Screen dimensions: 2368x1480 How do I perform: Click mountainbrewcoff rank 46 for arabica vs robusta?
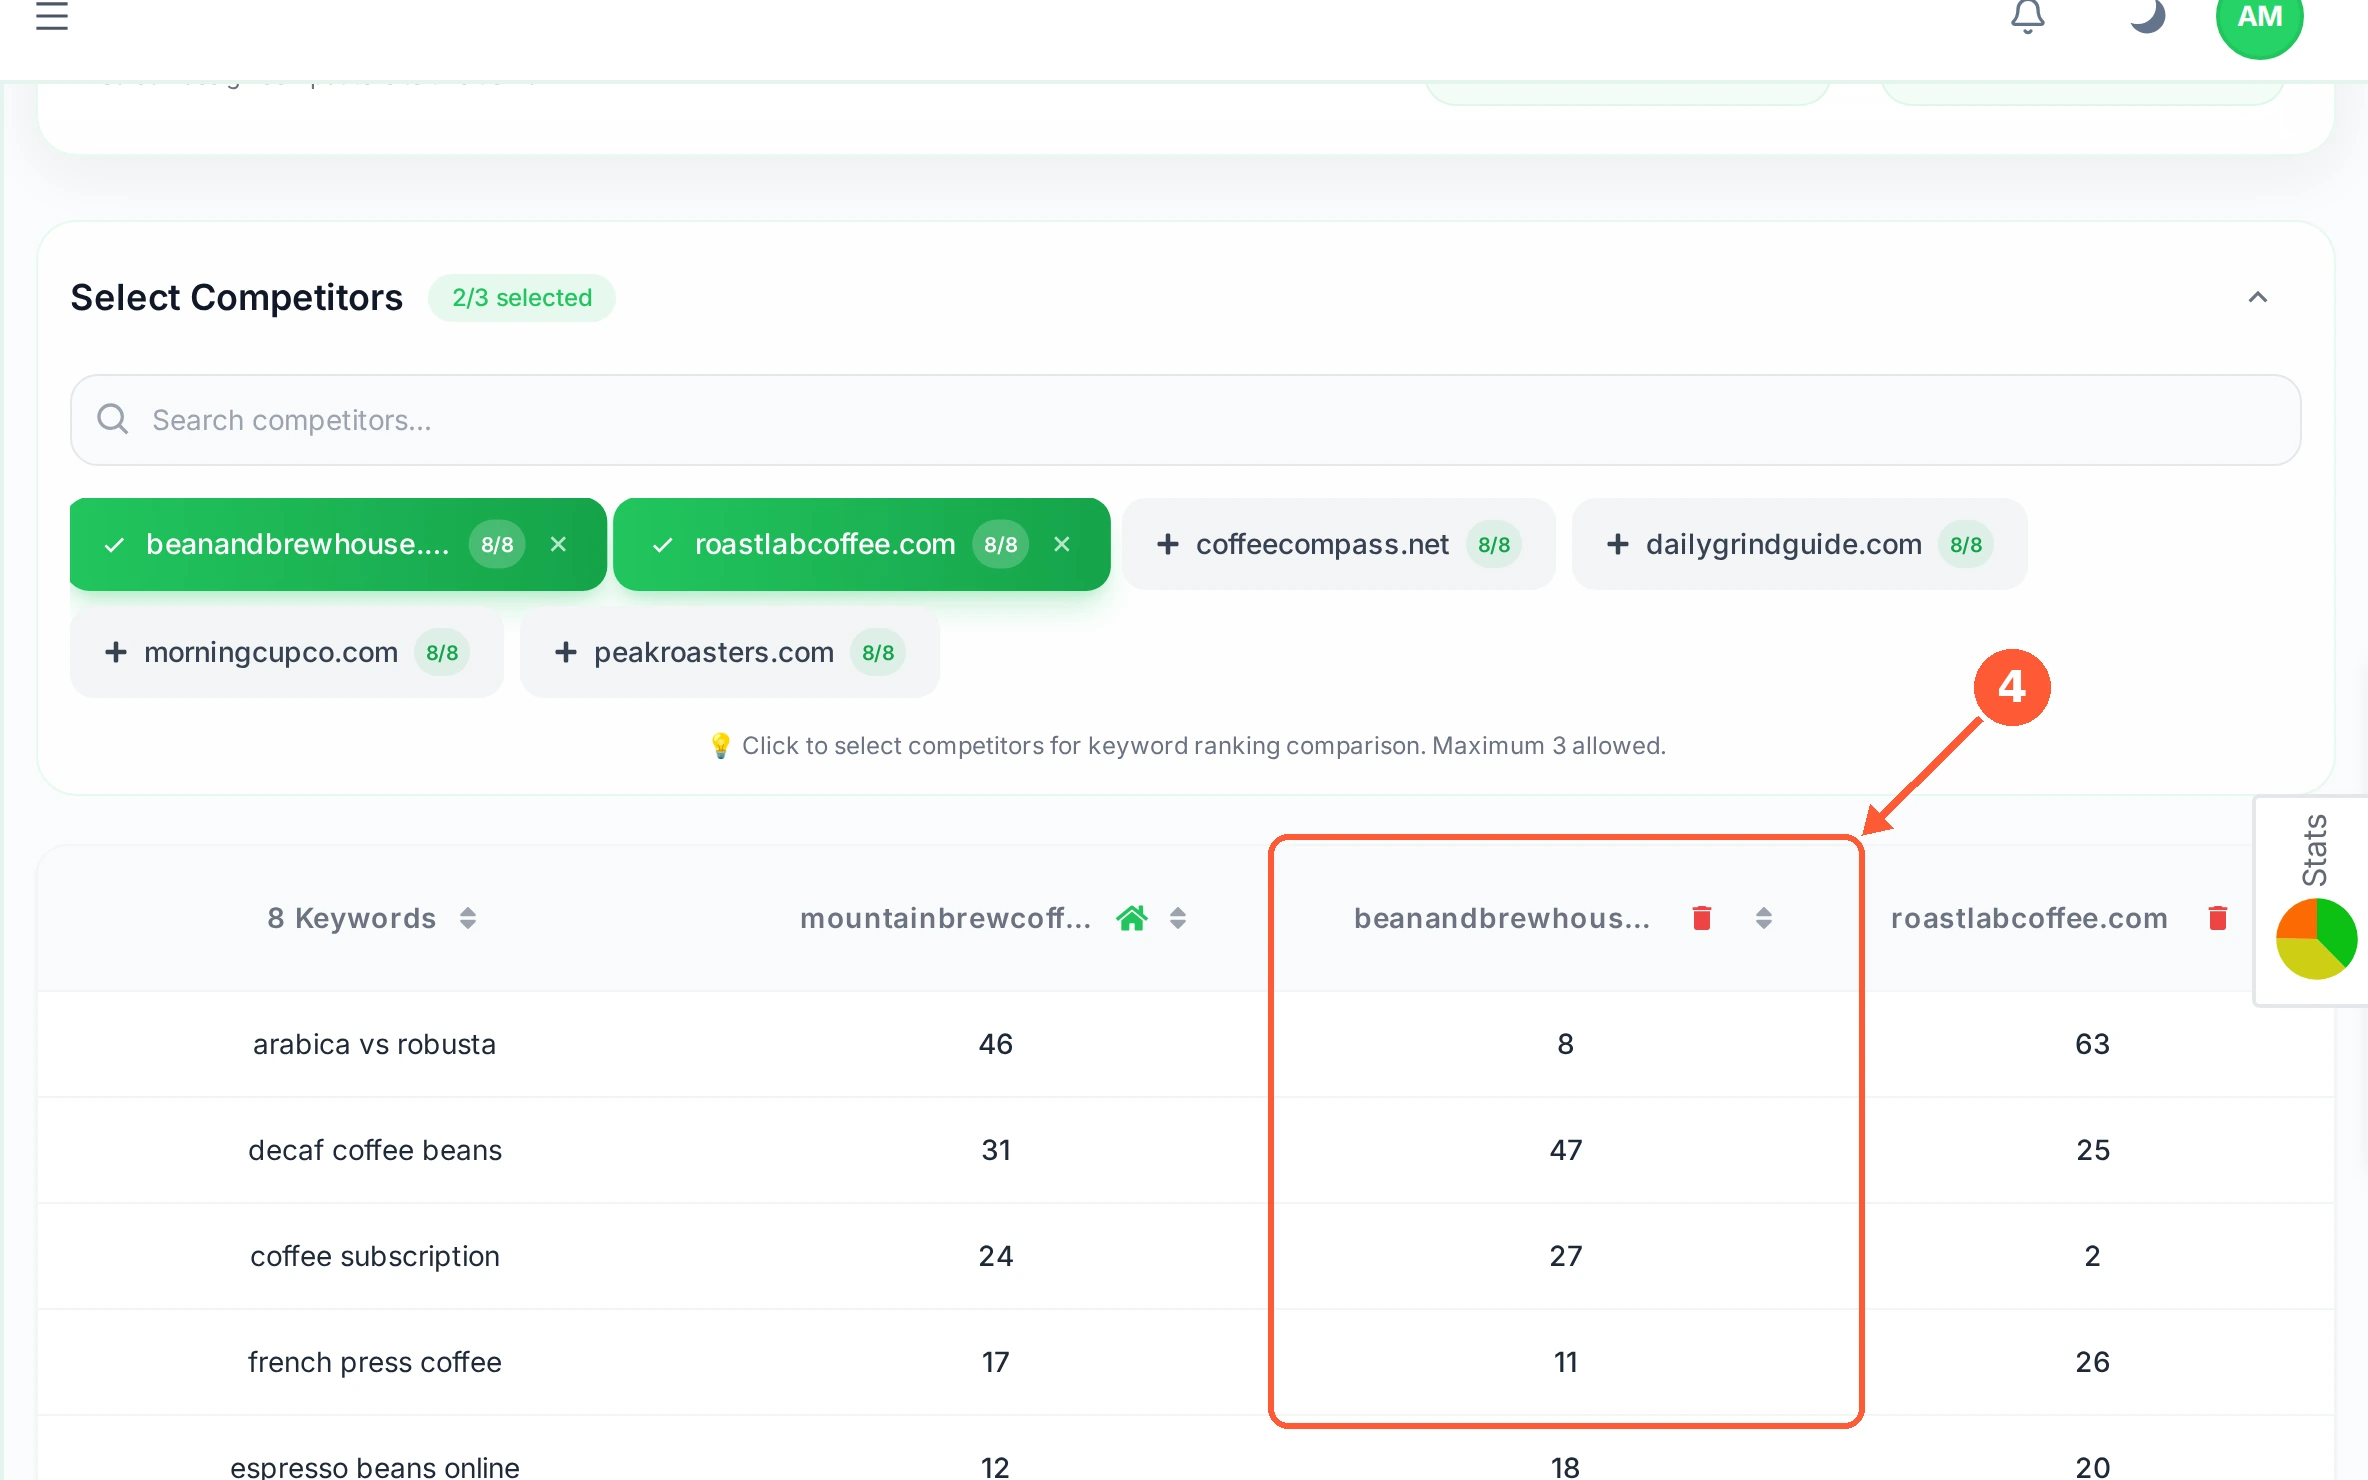pos(996,1044)
